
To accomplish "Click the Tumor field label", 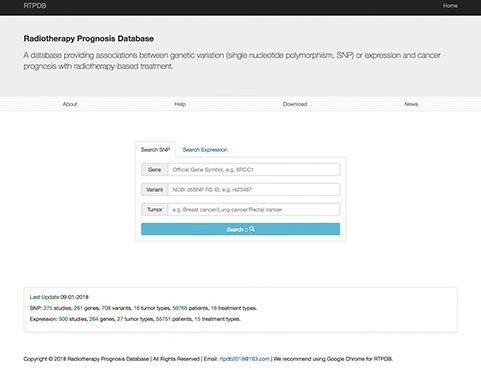I will point(155,210).
